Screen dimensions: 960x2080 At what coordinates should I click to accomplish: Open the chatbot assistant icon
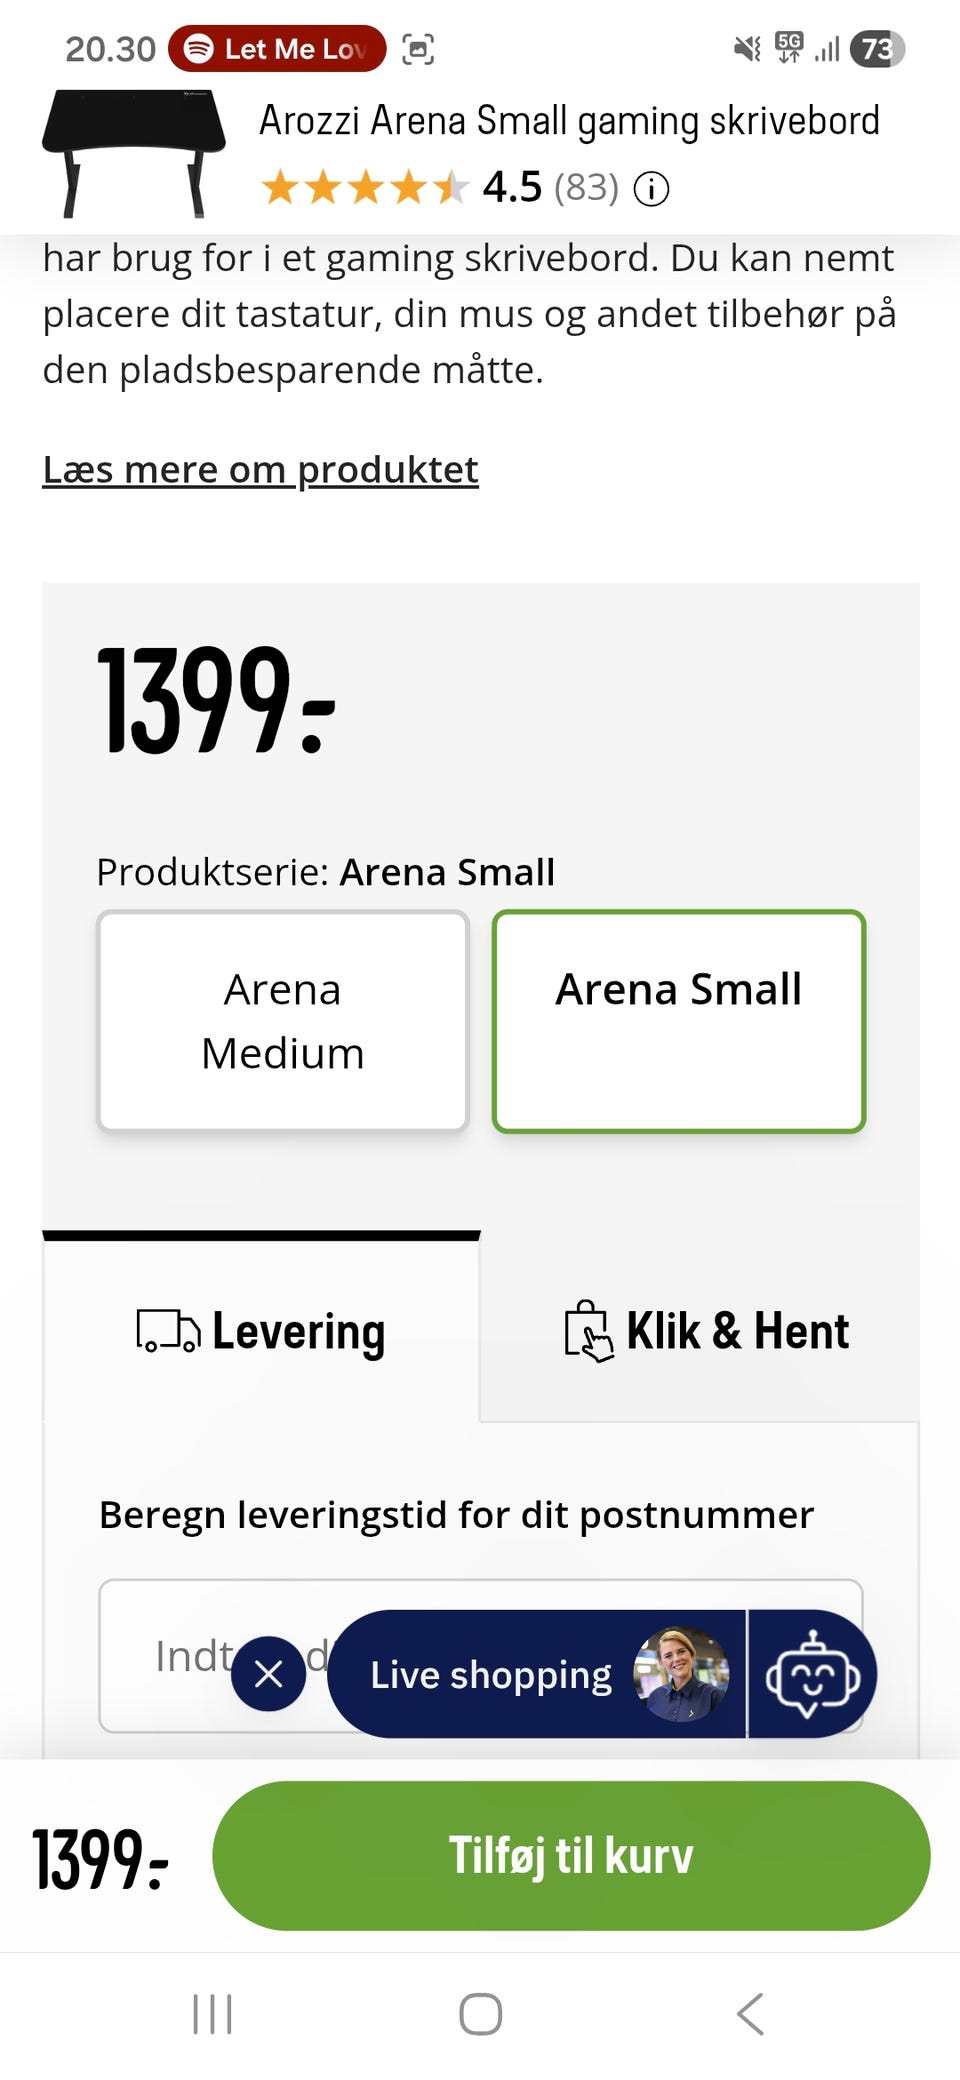pyautogui.click(x=813, y=1674)
